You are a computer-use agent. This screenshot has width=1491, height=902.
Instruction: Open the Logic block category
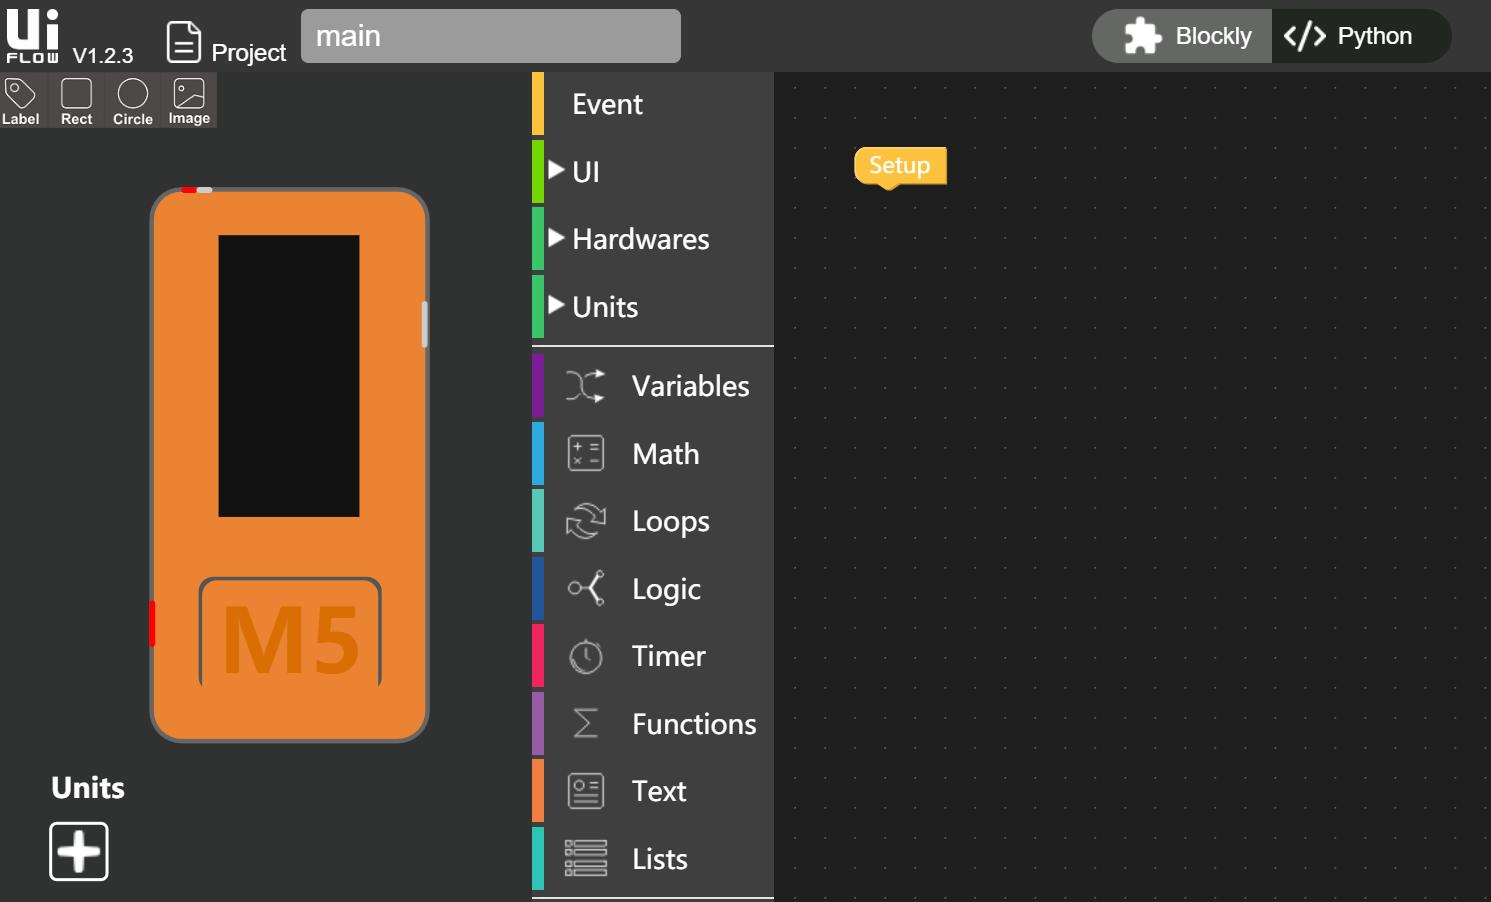coord(665,589)
